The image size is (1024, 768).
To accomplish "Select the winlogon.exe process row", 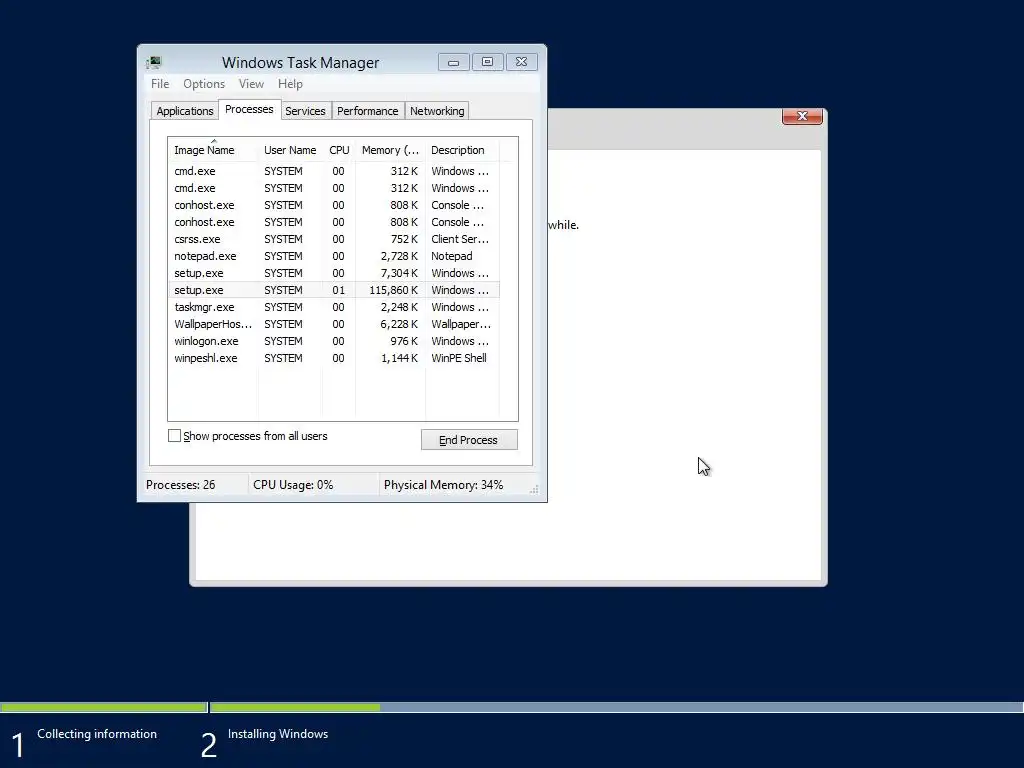I will pyautogui.click(x=334, y=341).
